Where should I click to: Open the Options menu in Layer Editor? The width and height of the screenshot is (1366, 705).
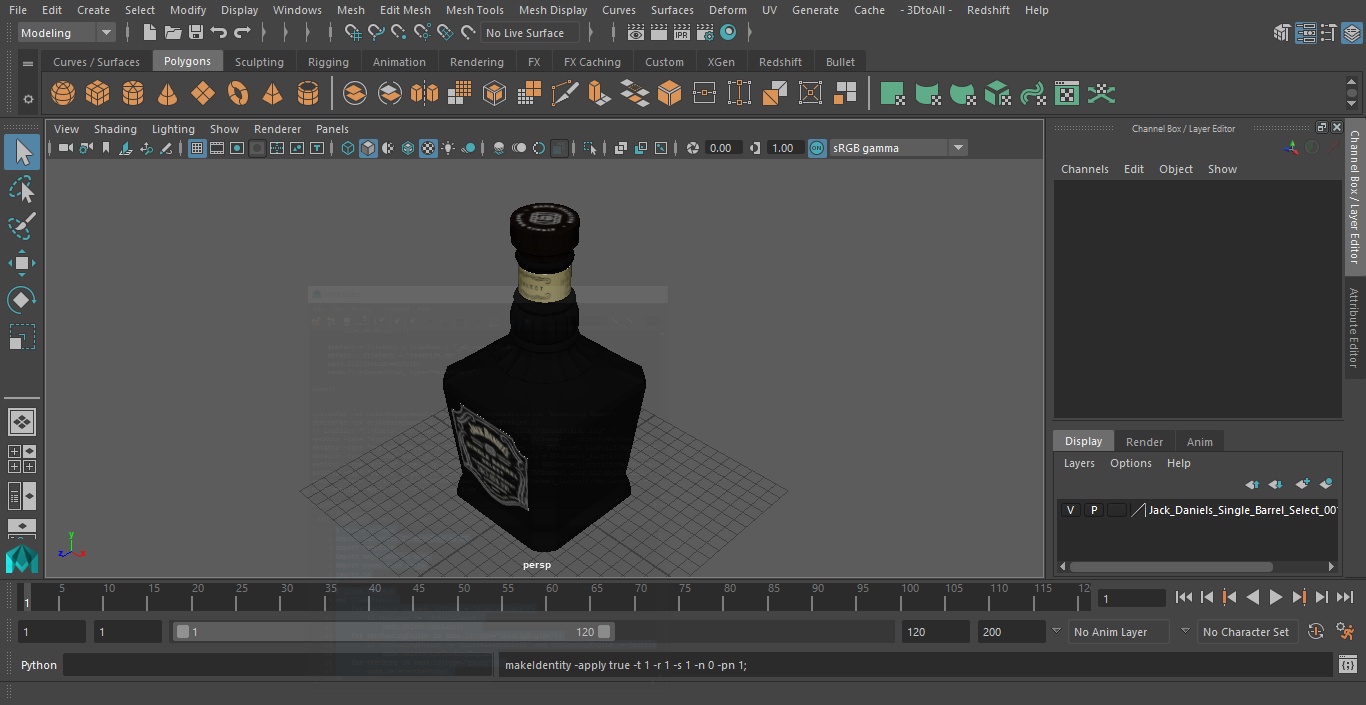[x=1131, y=463]
